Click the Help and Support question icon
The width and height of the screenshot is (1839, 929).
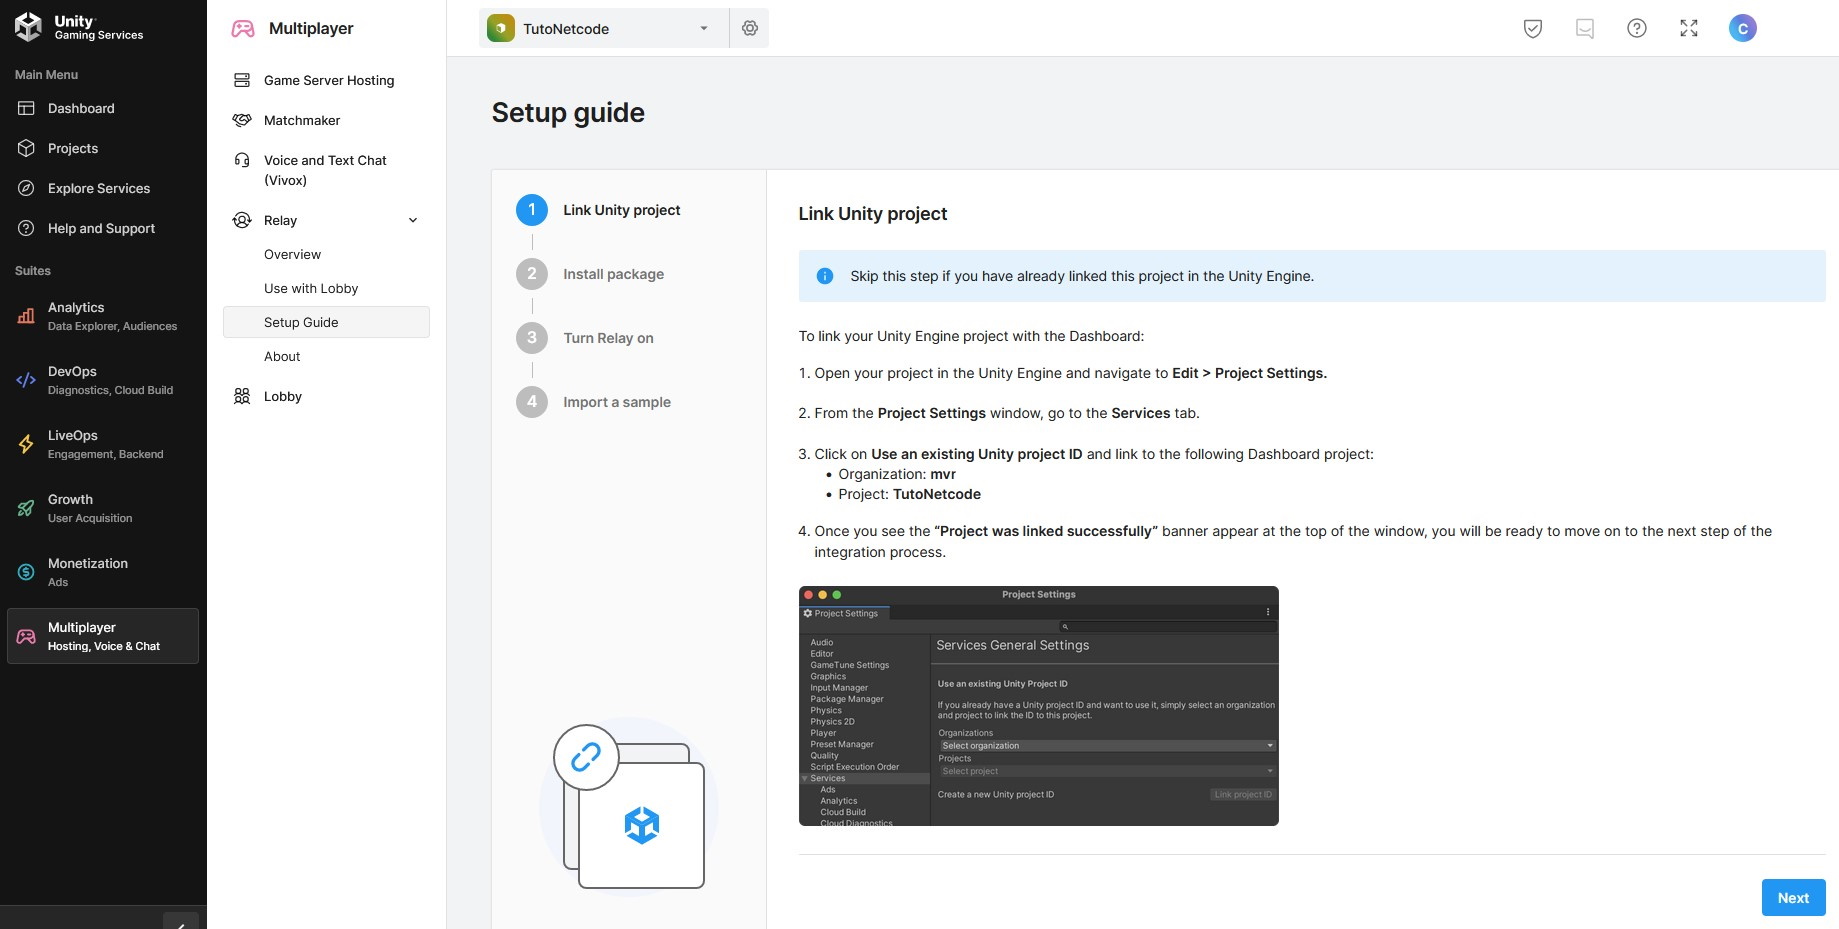(26, 228)
